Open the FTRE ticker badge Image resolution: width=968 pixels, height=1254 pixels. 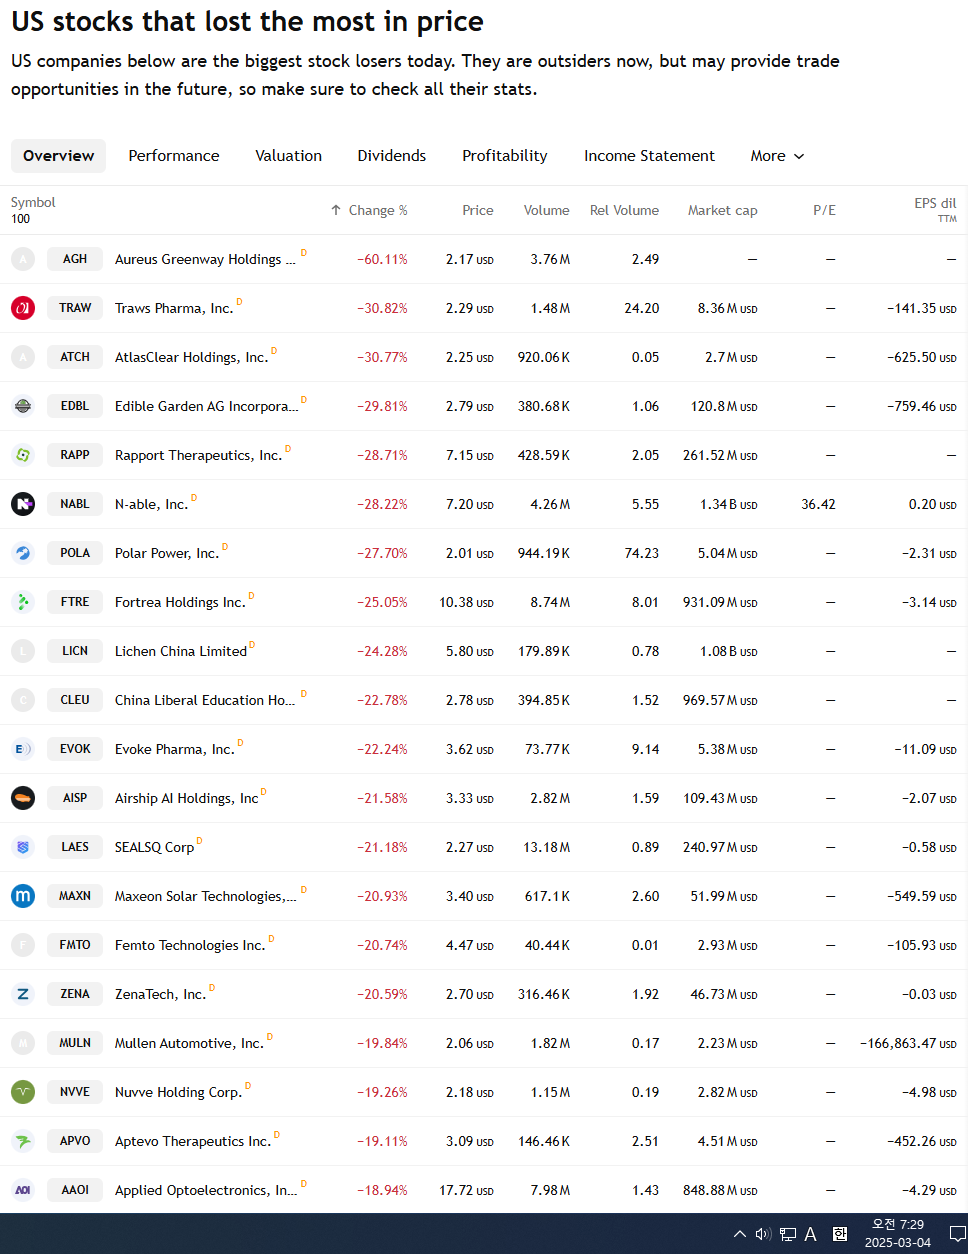coord(75,602)
